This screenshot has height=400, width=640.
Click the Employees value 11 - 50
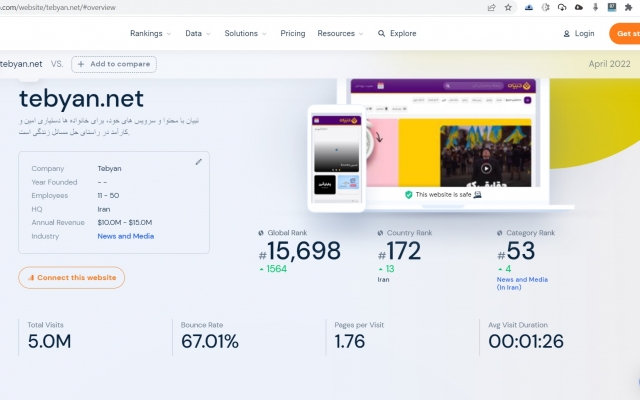pyautogui.click(x=108, y=196)
